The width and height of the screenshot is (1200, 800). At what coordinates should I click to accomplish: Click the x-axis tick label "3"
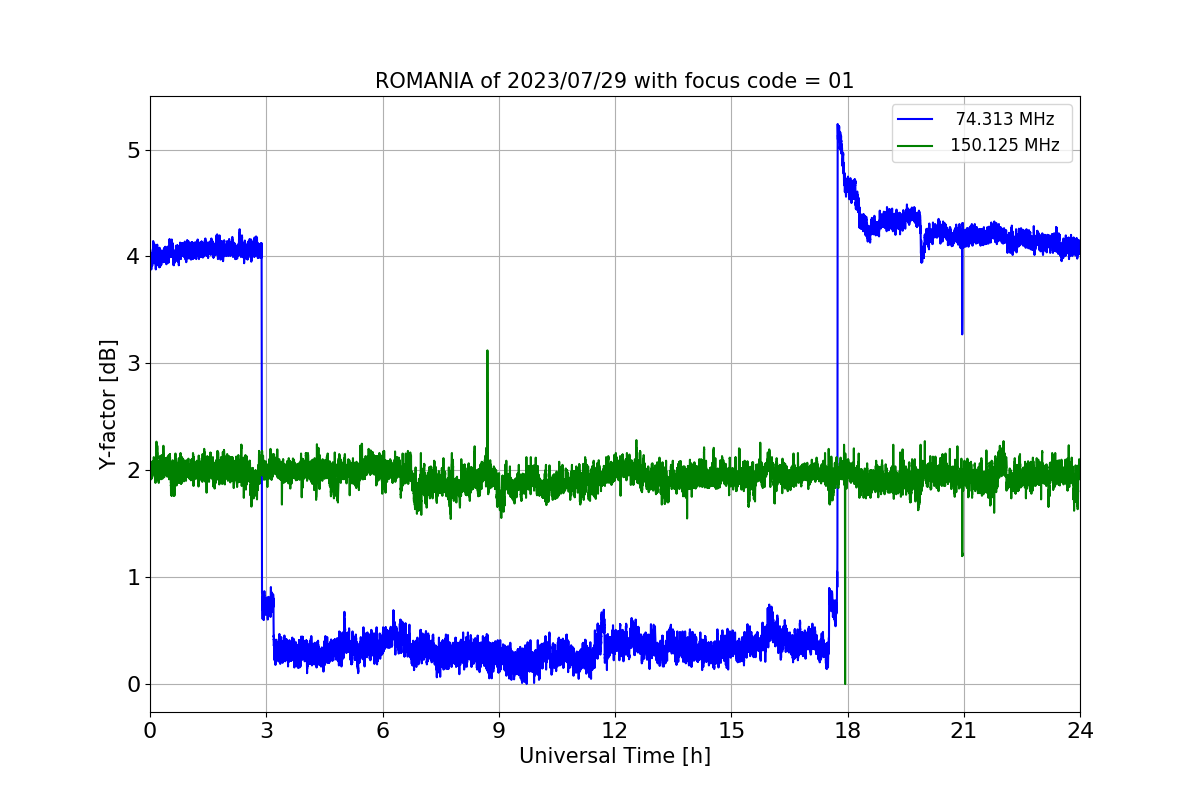tap(266, 730)
